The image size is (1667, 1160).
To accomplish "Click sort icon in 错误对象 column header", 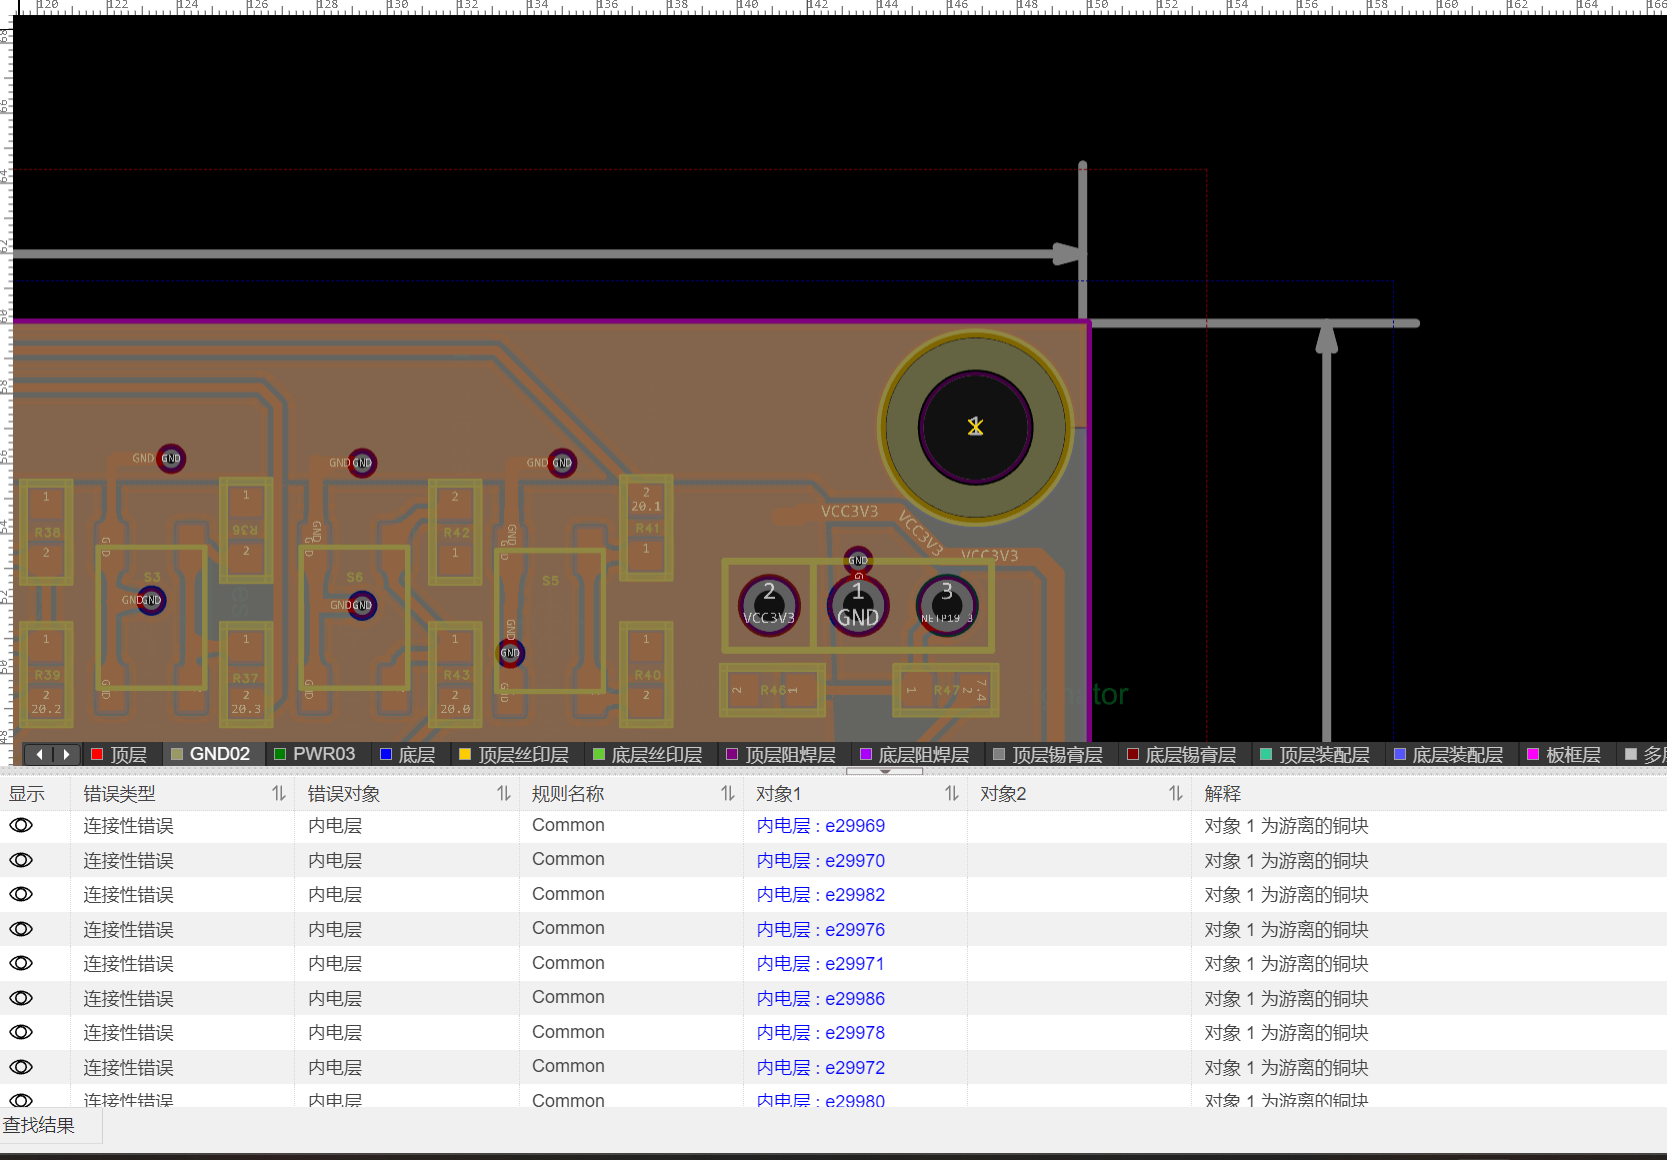I will point(504,794).
